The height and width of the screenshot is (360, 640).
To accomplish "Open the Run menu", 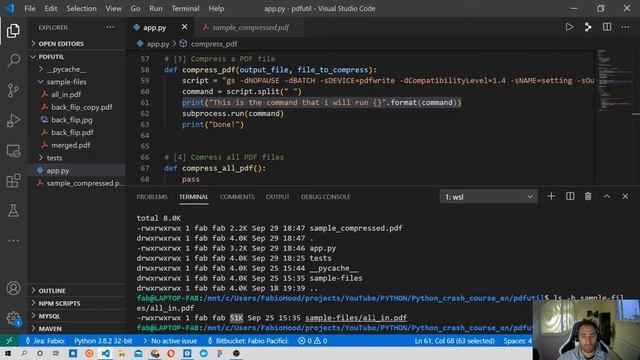I will click(x=156, y=8).
